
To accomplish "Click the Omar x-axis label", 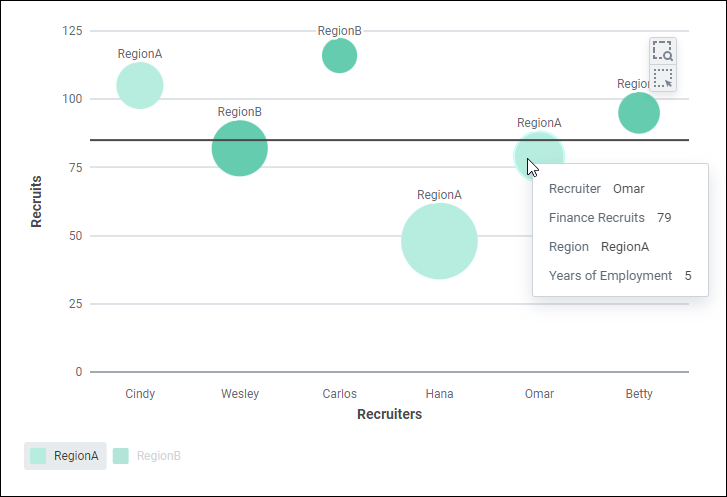I will coord(539,394).
